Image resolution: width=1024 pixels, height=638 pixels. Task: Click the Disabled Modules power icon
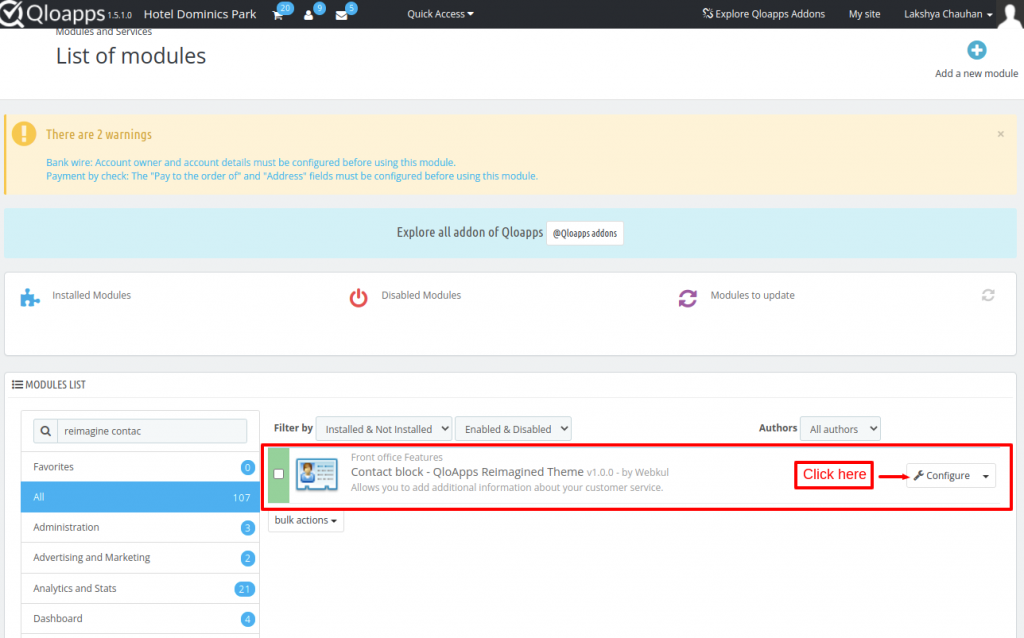pos(358,297)
